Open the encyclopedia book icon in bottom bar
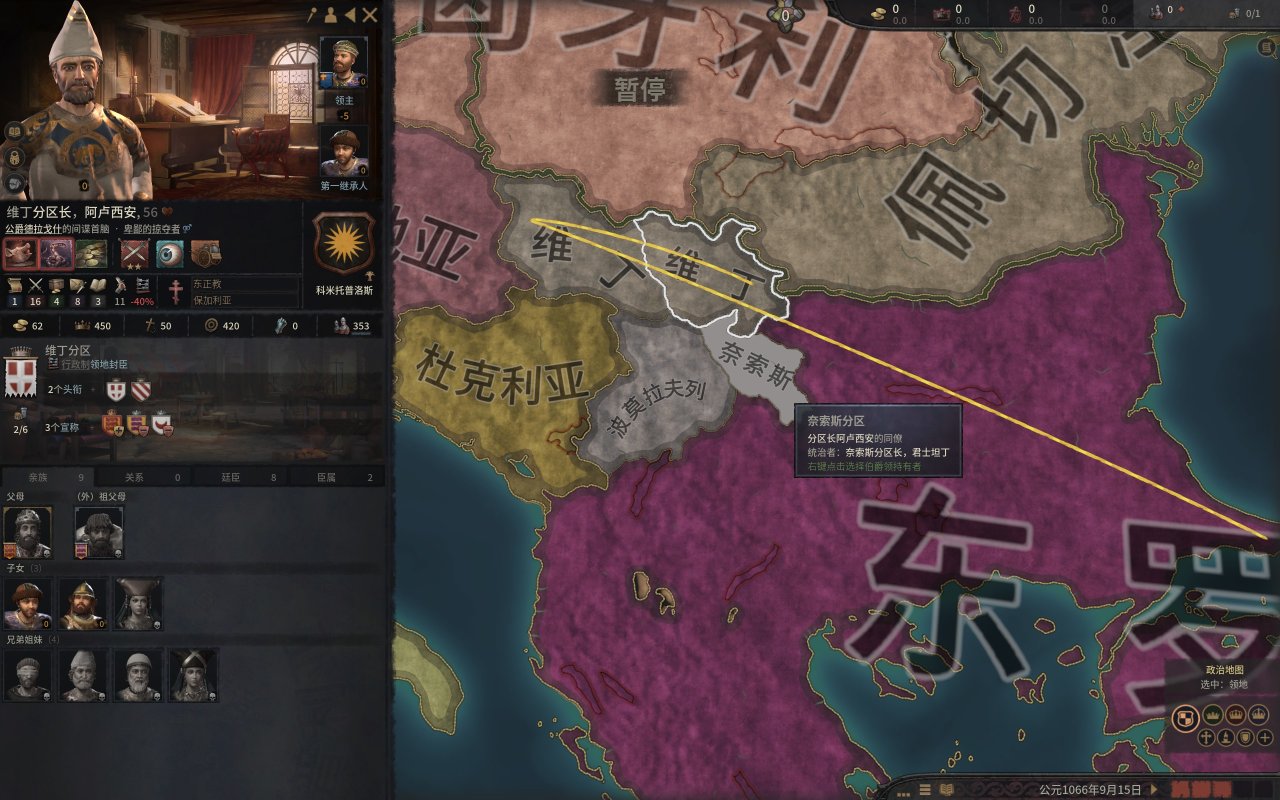1280x800 pixels. [x=946, y=789]
